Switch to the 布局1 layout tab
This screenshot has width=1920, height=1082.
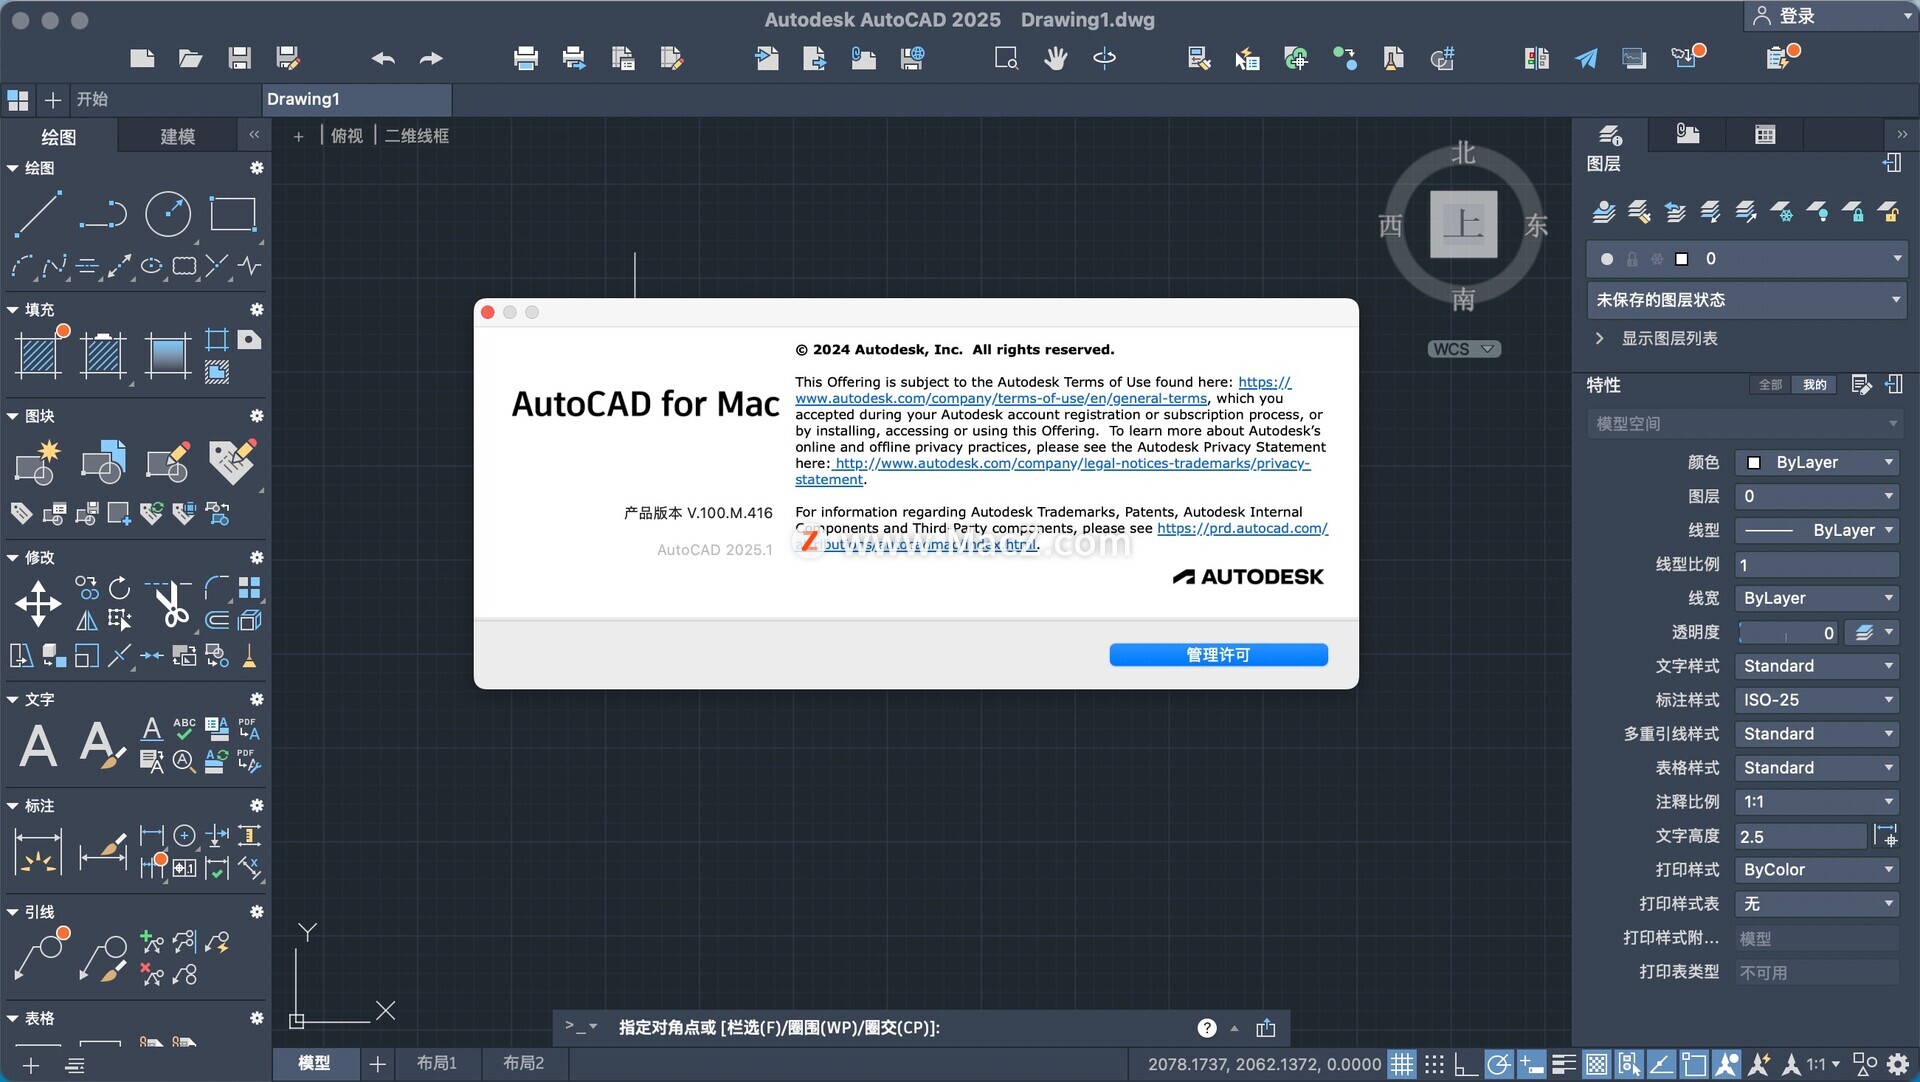coord(436,1063)
